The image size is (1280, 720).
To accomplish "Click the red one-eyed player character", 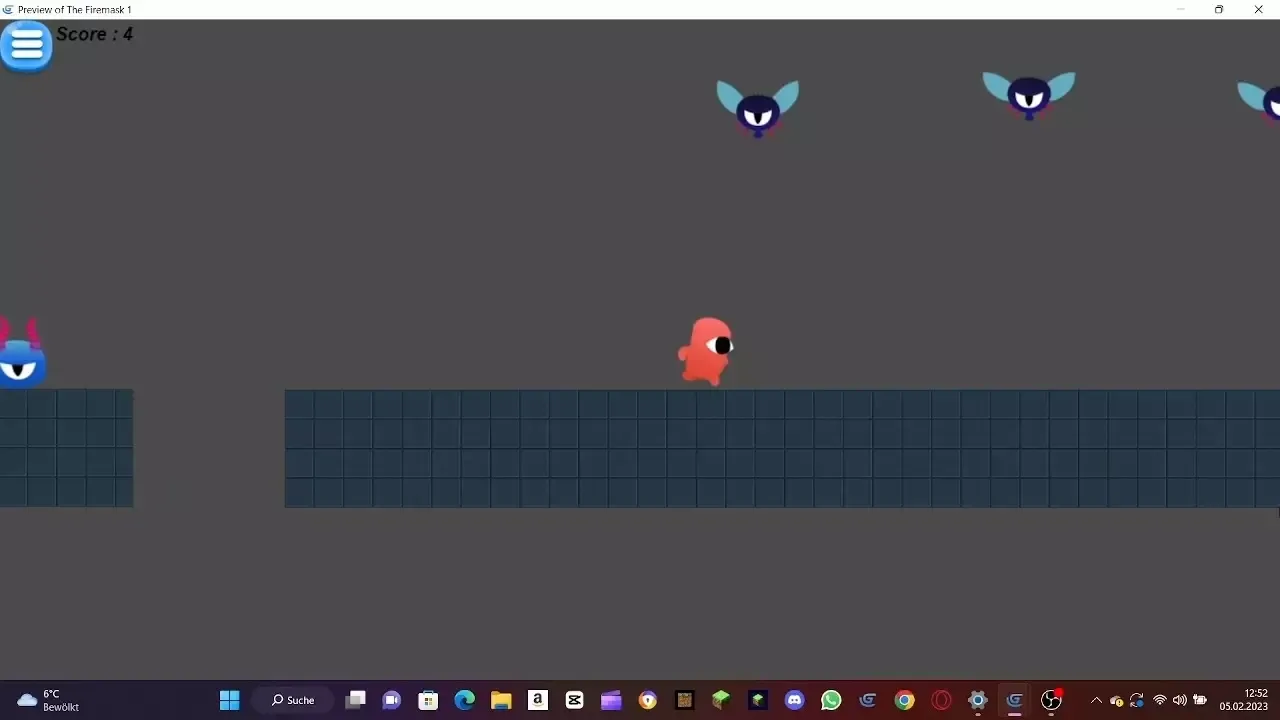I will pos(706,351).
